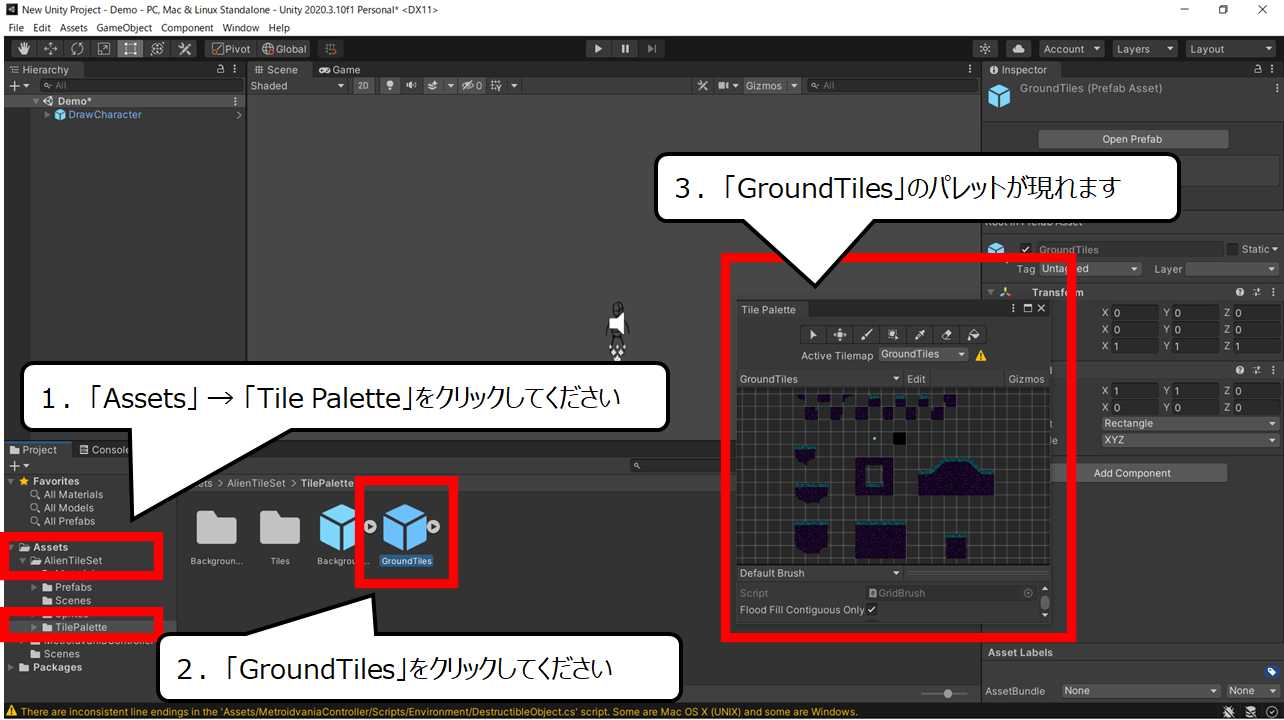The width and height of the screenshot is (1284, 720).
Task: Select the Tile Palette flood fill bucket
Action: (973, 335)
